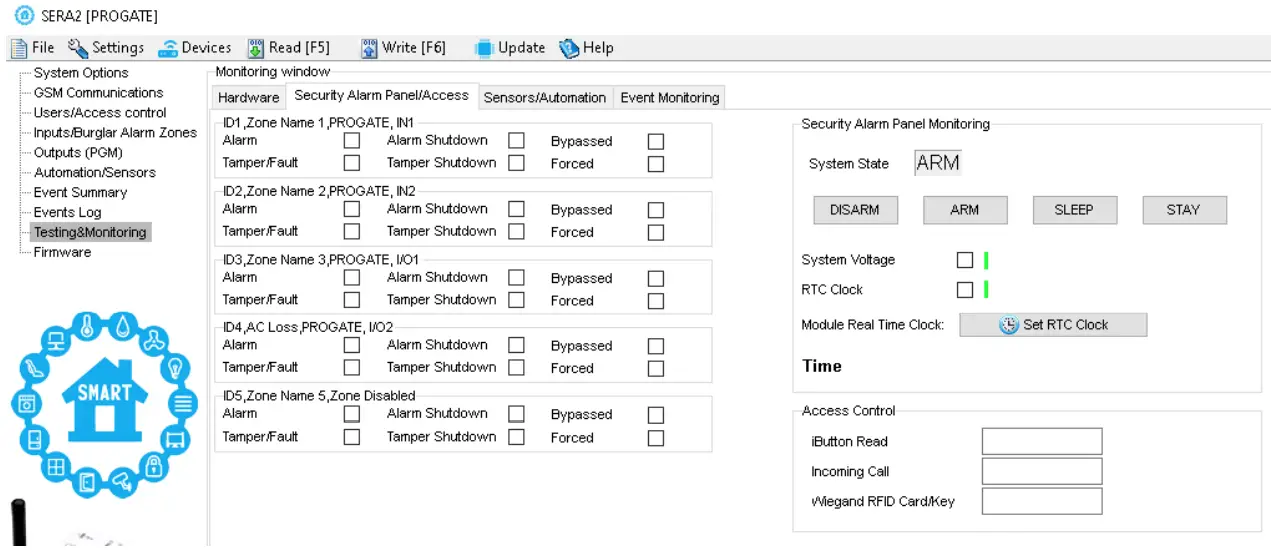Click the iButton Read field
The width and height of the screenshot is (1271, 550).
click(1042, 442)
